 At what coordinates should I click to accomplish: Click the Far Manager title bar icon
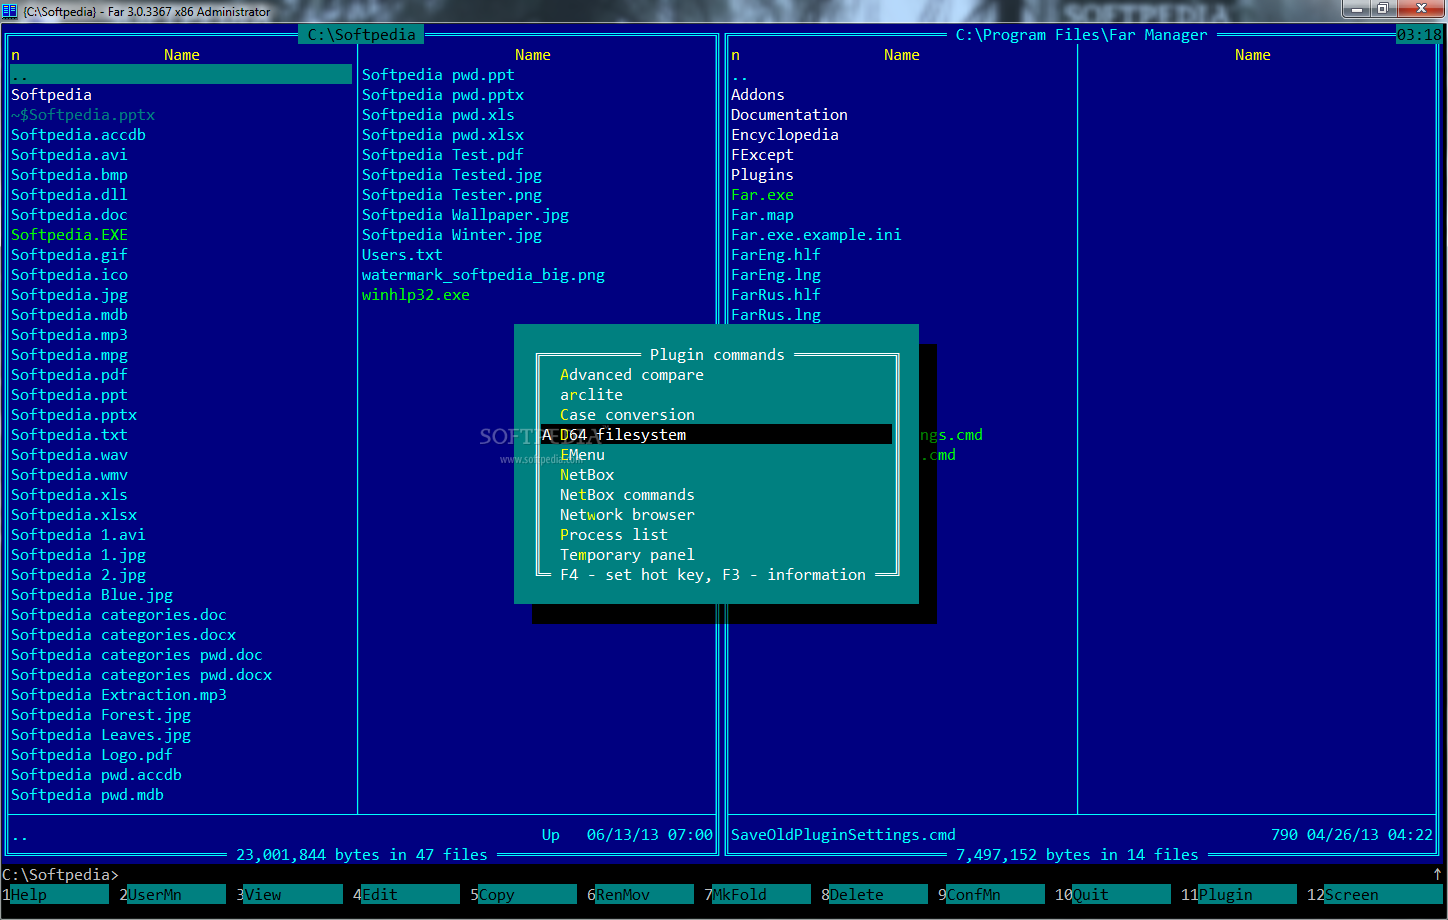10,11
